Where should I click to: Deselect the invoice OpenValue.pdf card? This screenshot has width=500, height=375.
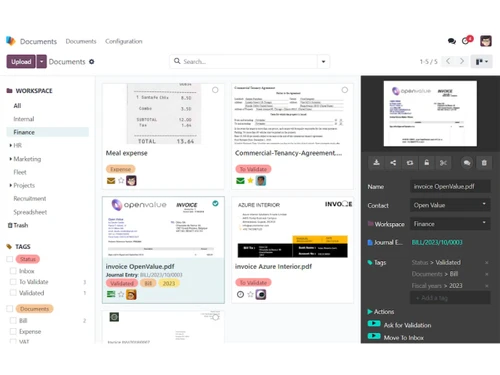tap(215, 203)
